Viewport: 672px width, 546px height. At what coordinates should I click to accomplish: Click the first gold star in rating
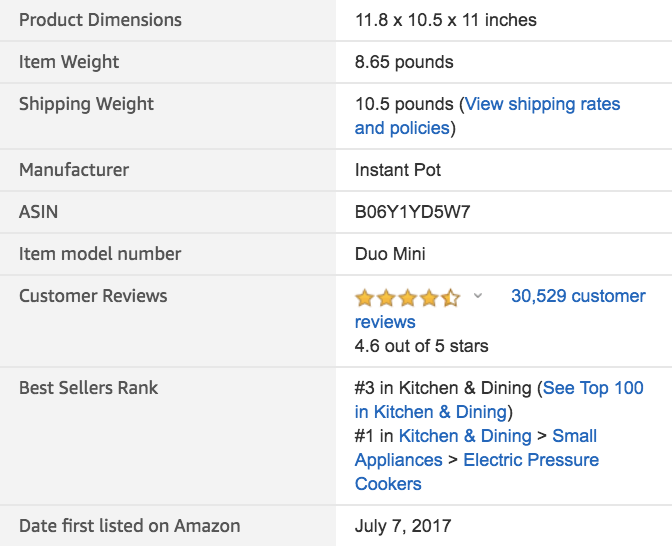[x=364, y=297]
